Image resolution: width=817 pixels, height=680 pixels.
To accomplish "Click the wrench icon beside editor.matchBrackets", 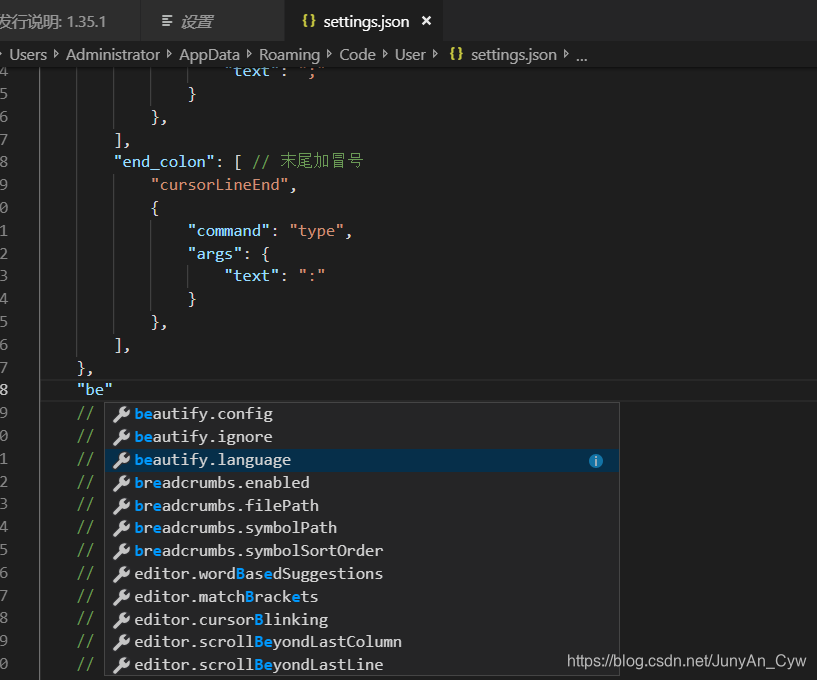I will coord(122,596).
